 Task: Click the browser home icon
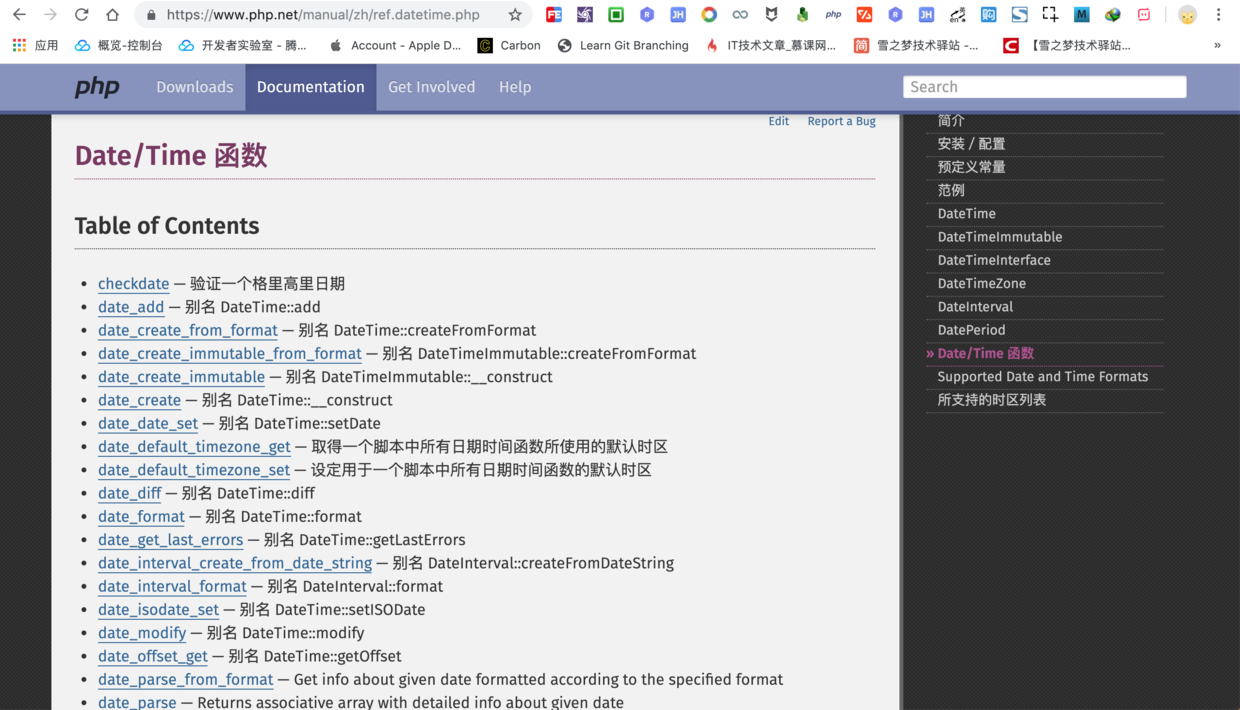tap(112, 14)
